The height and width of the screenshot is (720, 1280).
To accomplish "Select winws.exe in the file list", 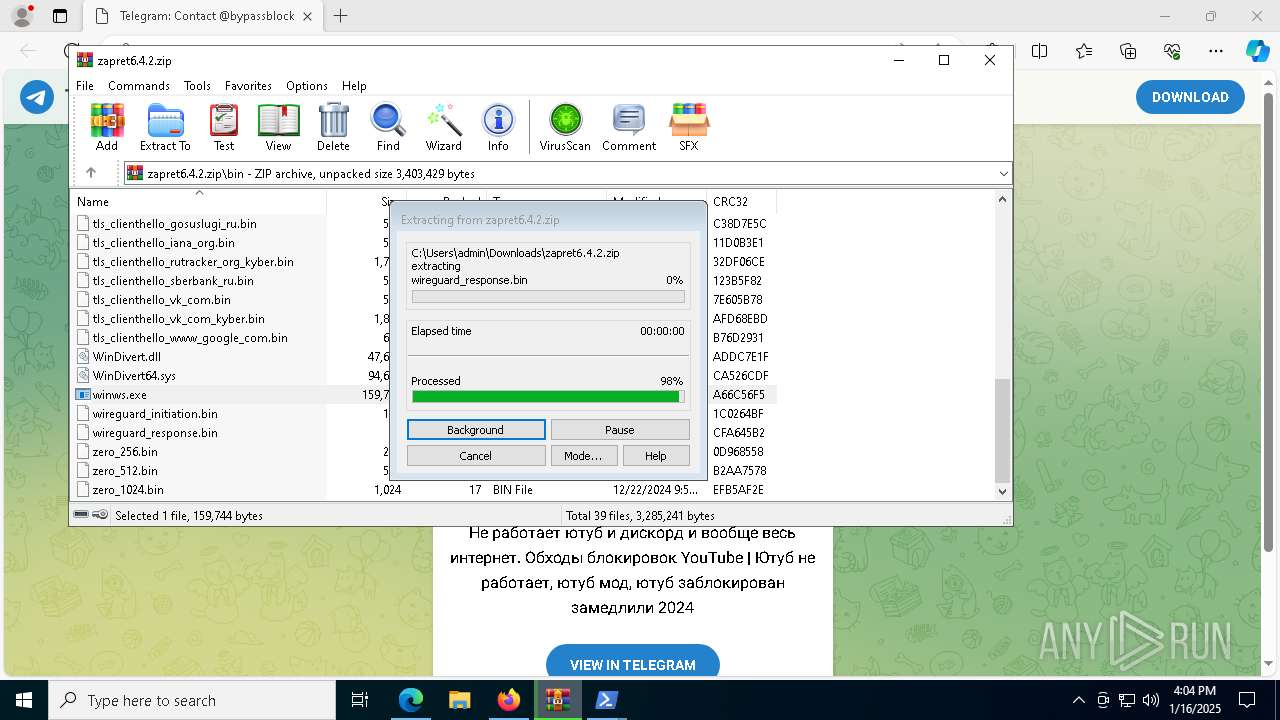I will [x=120, y=395].
